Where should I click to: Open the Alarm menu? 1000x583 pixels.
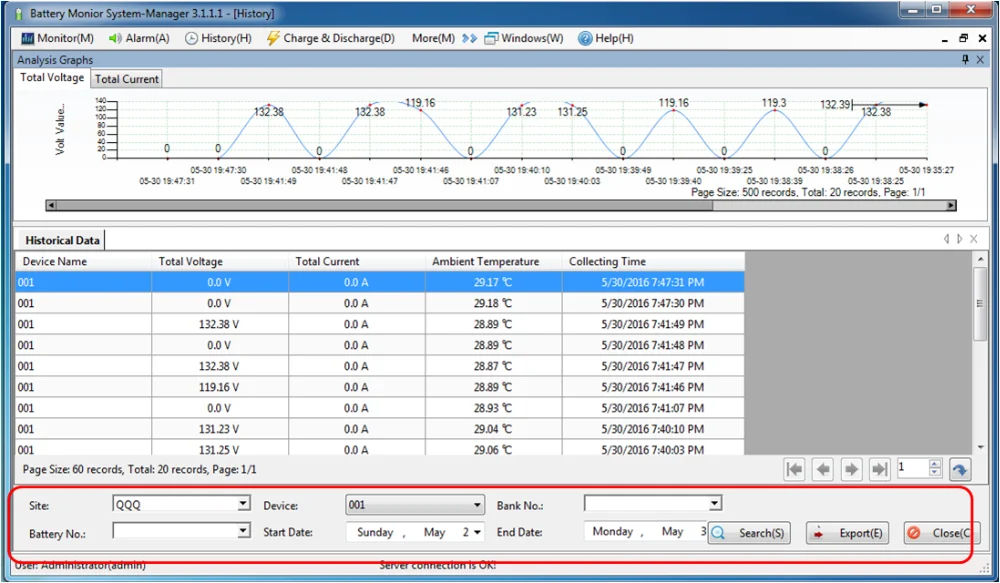coord(138,38)
